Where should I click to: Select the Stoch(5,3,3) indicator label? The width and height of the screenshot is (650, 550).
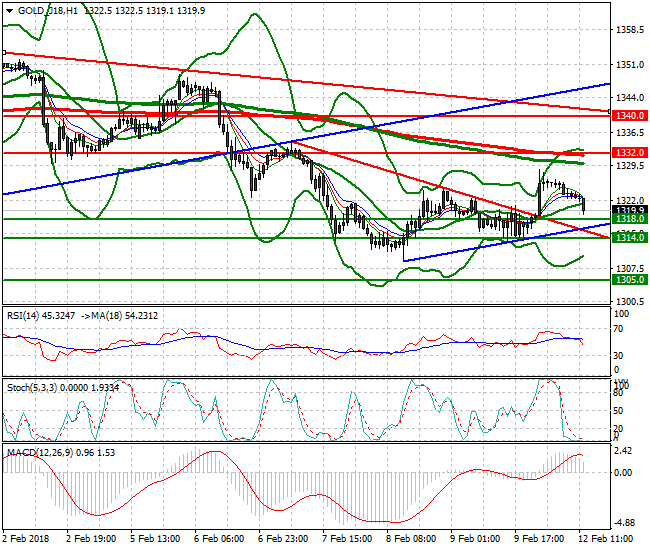pyautogui.click(x=32, y=388)
